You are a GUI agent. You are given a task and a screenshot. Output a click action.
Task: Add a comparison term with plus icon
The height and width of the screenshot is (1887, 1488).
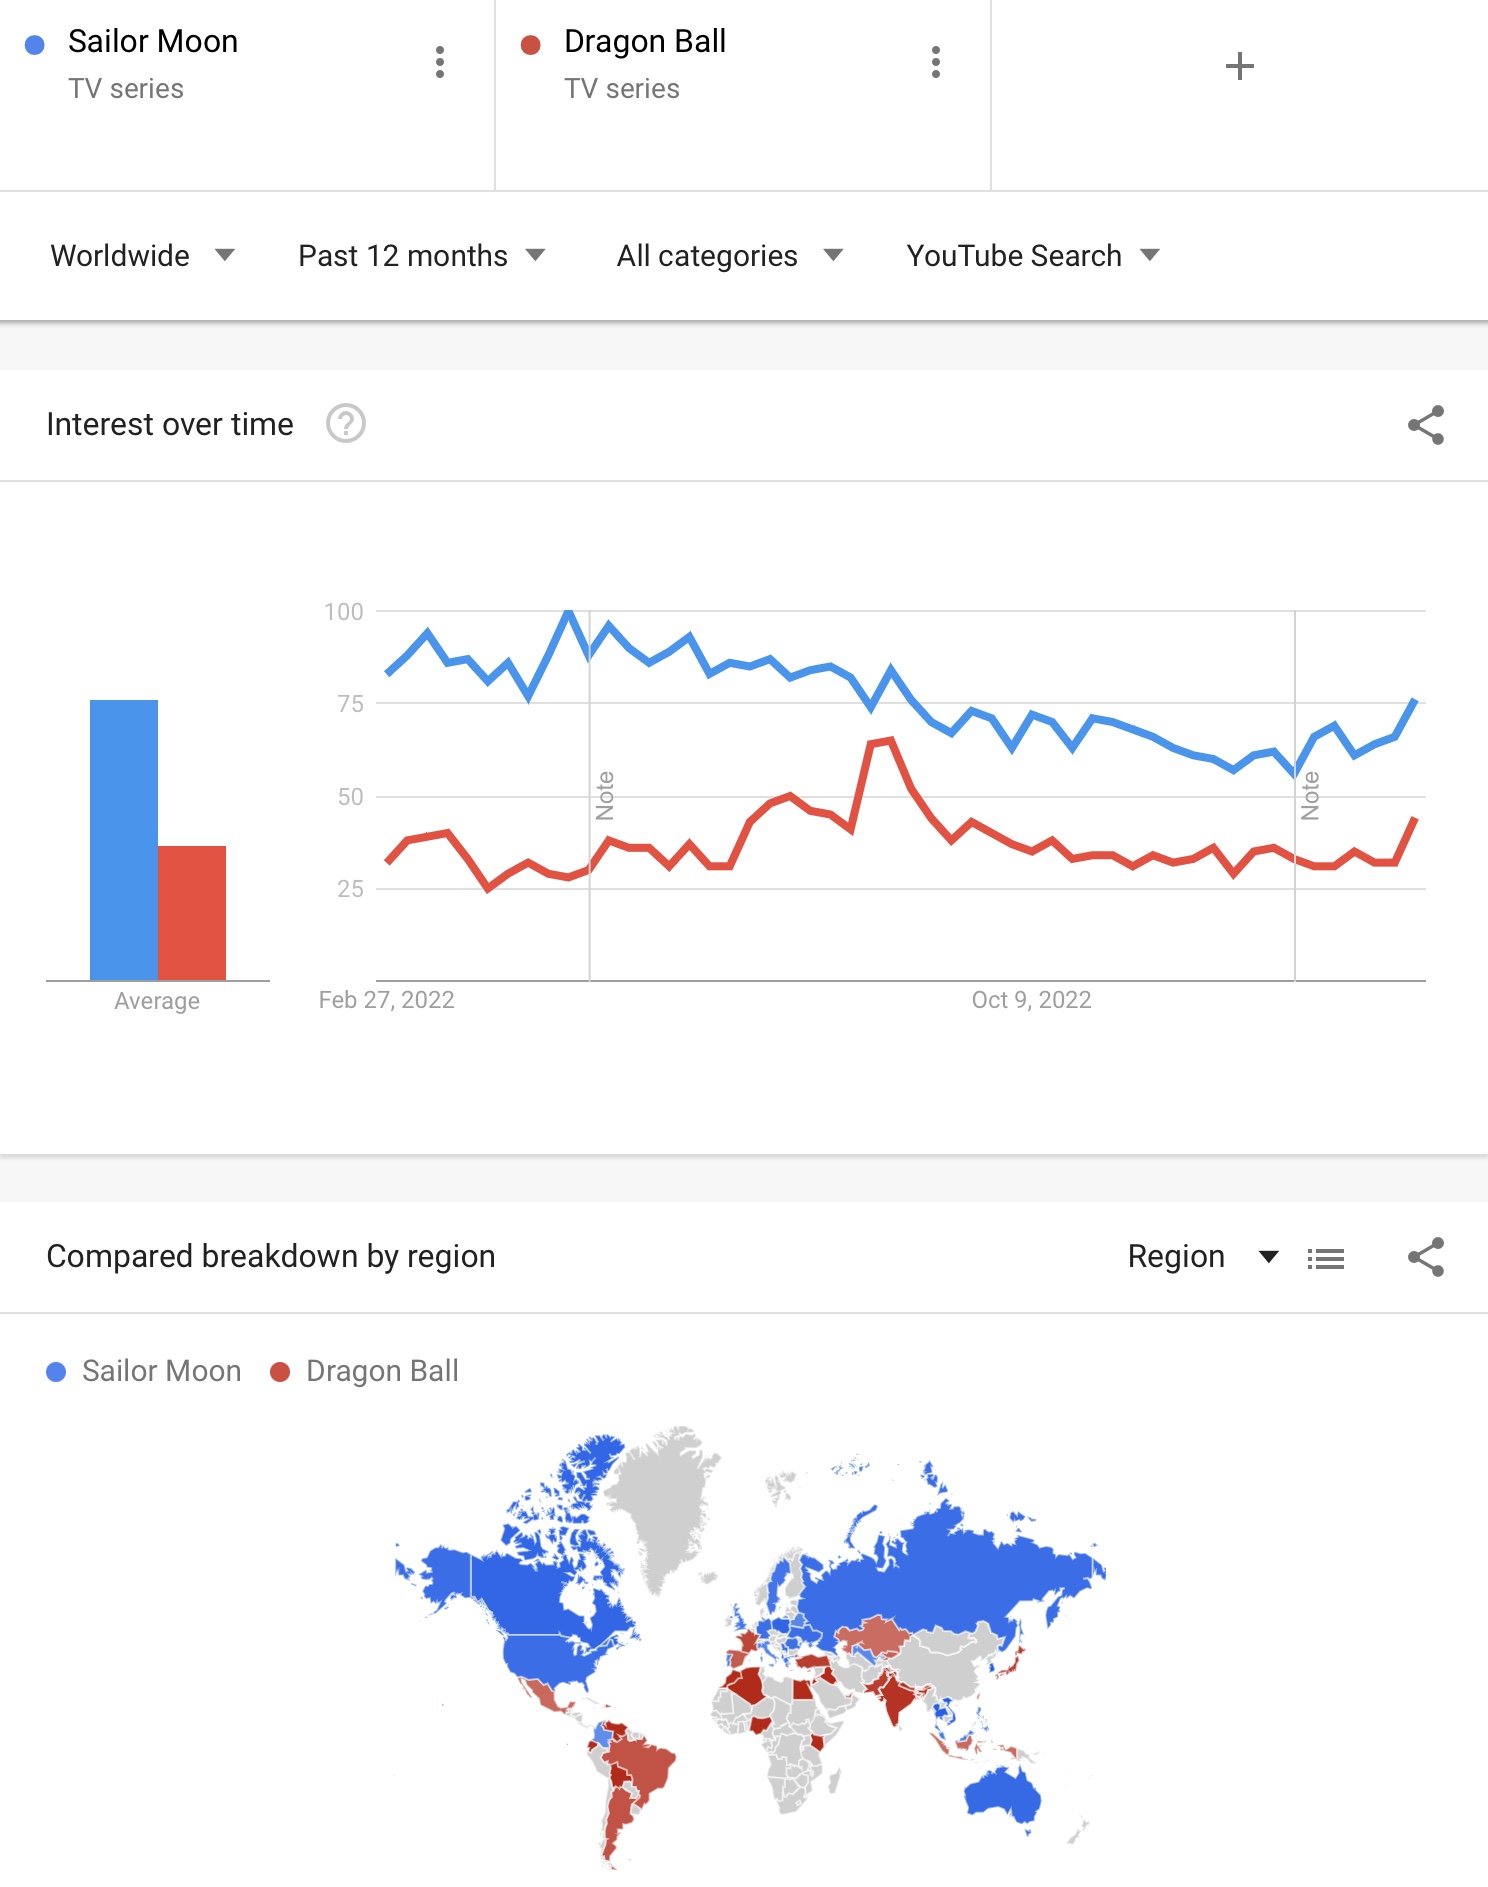click(1239, 66)
